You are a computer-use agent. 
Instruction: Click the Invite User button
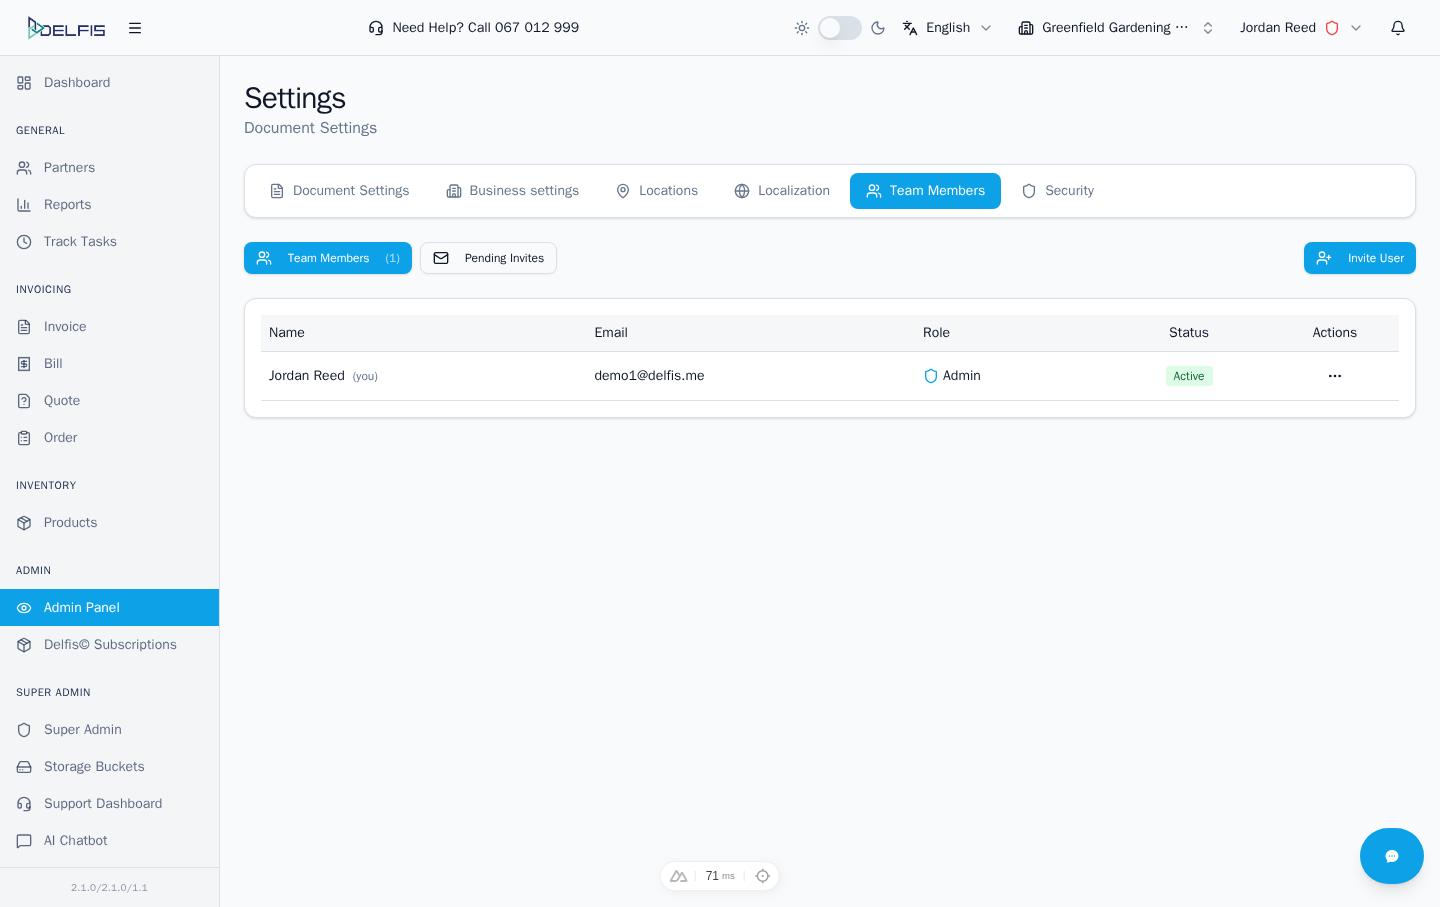tap(1359, 258)
